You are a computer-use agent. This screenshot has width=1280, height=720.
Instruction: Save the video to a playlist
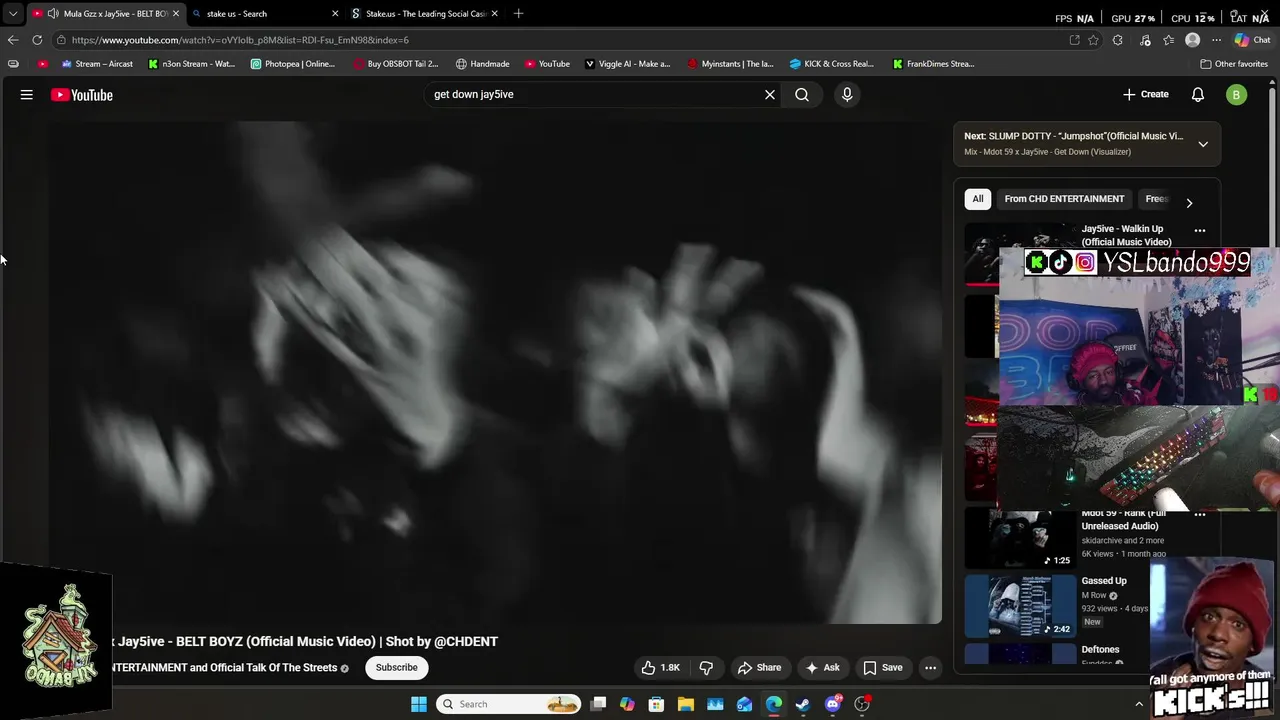point(883,668)
